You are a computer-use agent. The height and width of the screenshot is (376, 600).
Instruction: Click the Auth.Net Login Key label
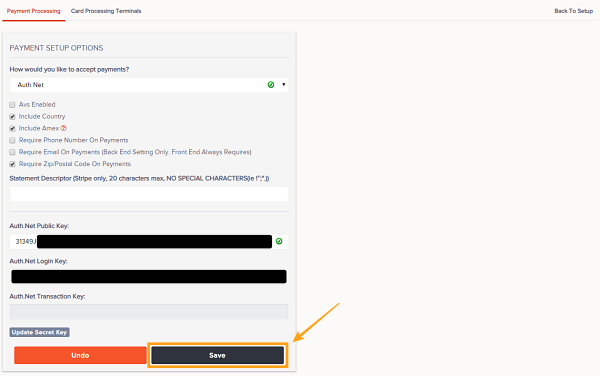38,261
